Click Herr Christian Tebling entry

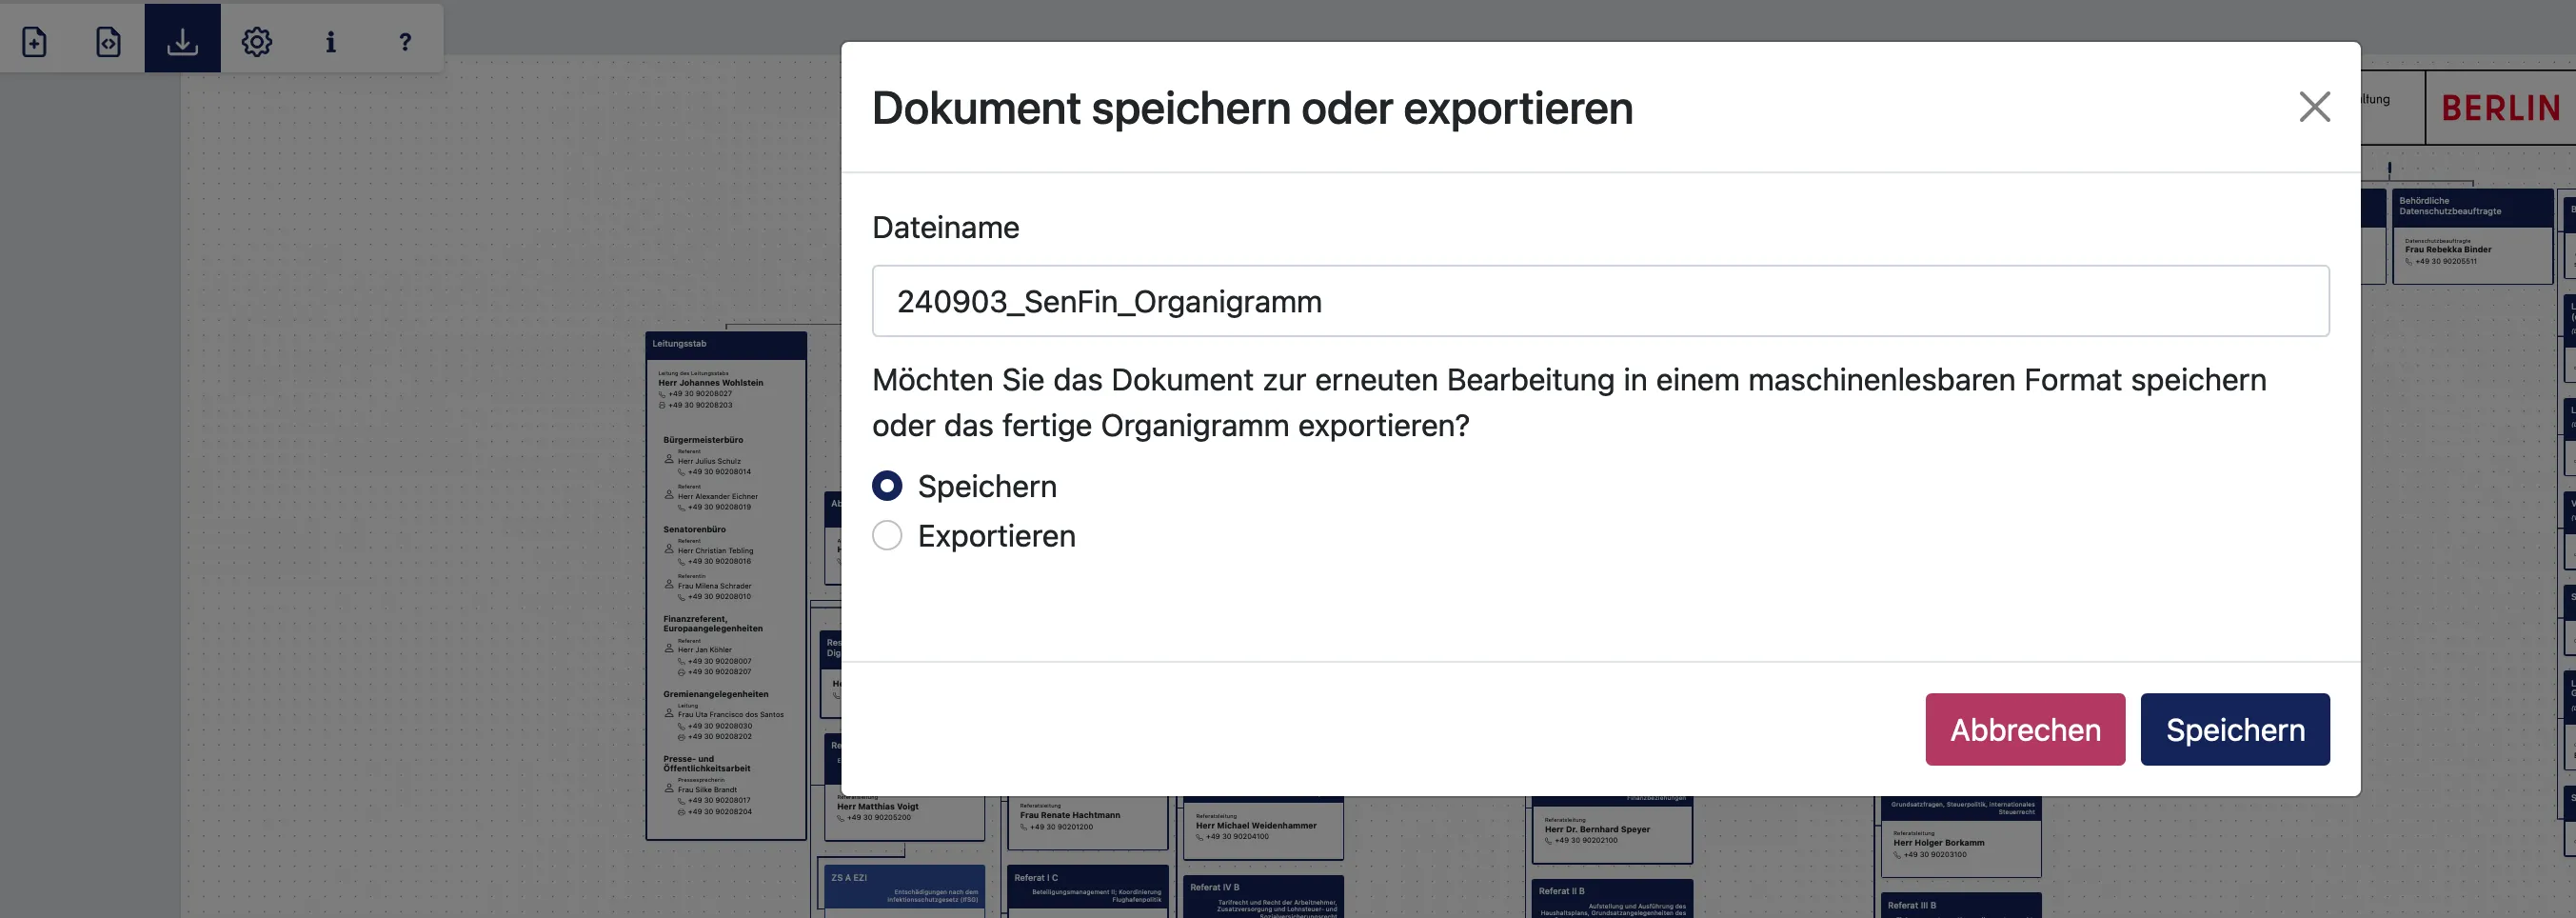coord(715,551)
